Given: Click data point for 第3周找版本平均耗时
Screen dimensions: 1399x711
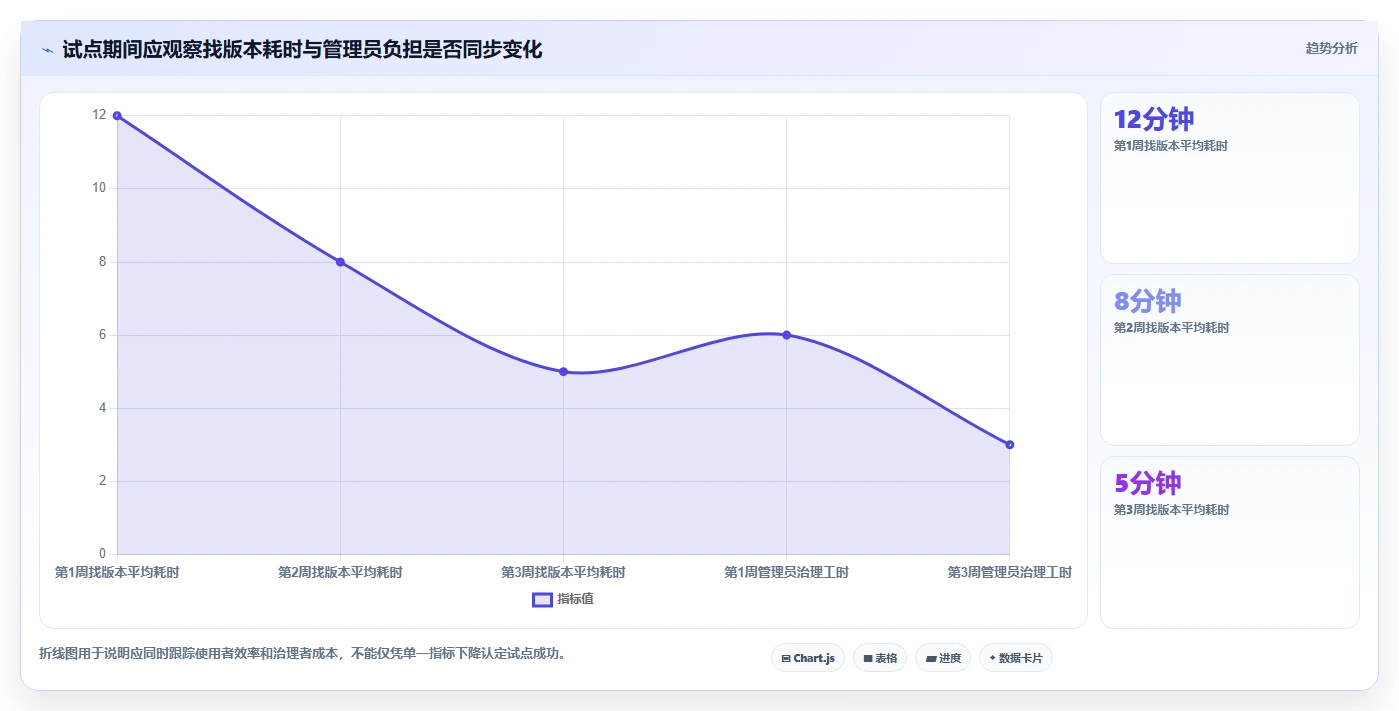Looking at the screenshot, I should 563,371.
